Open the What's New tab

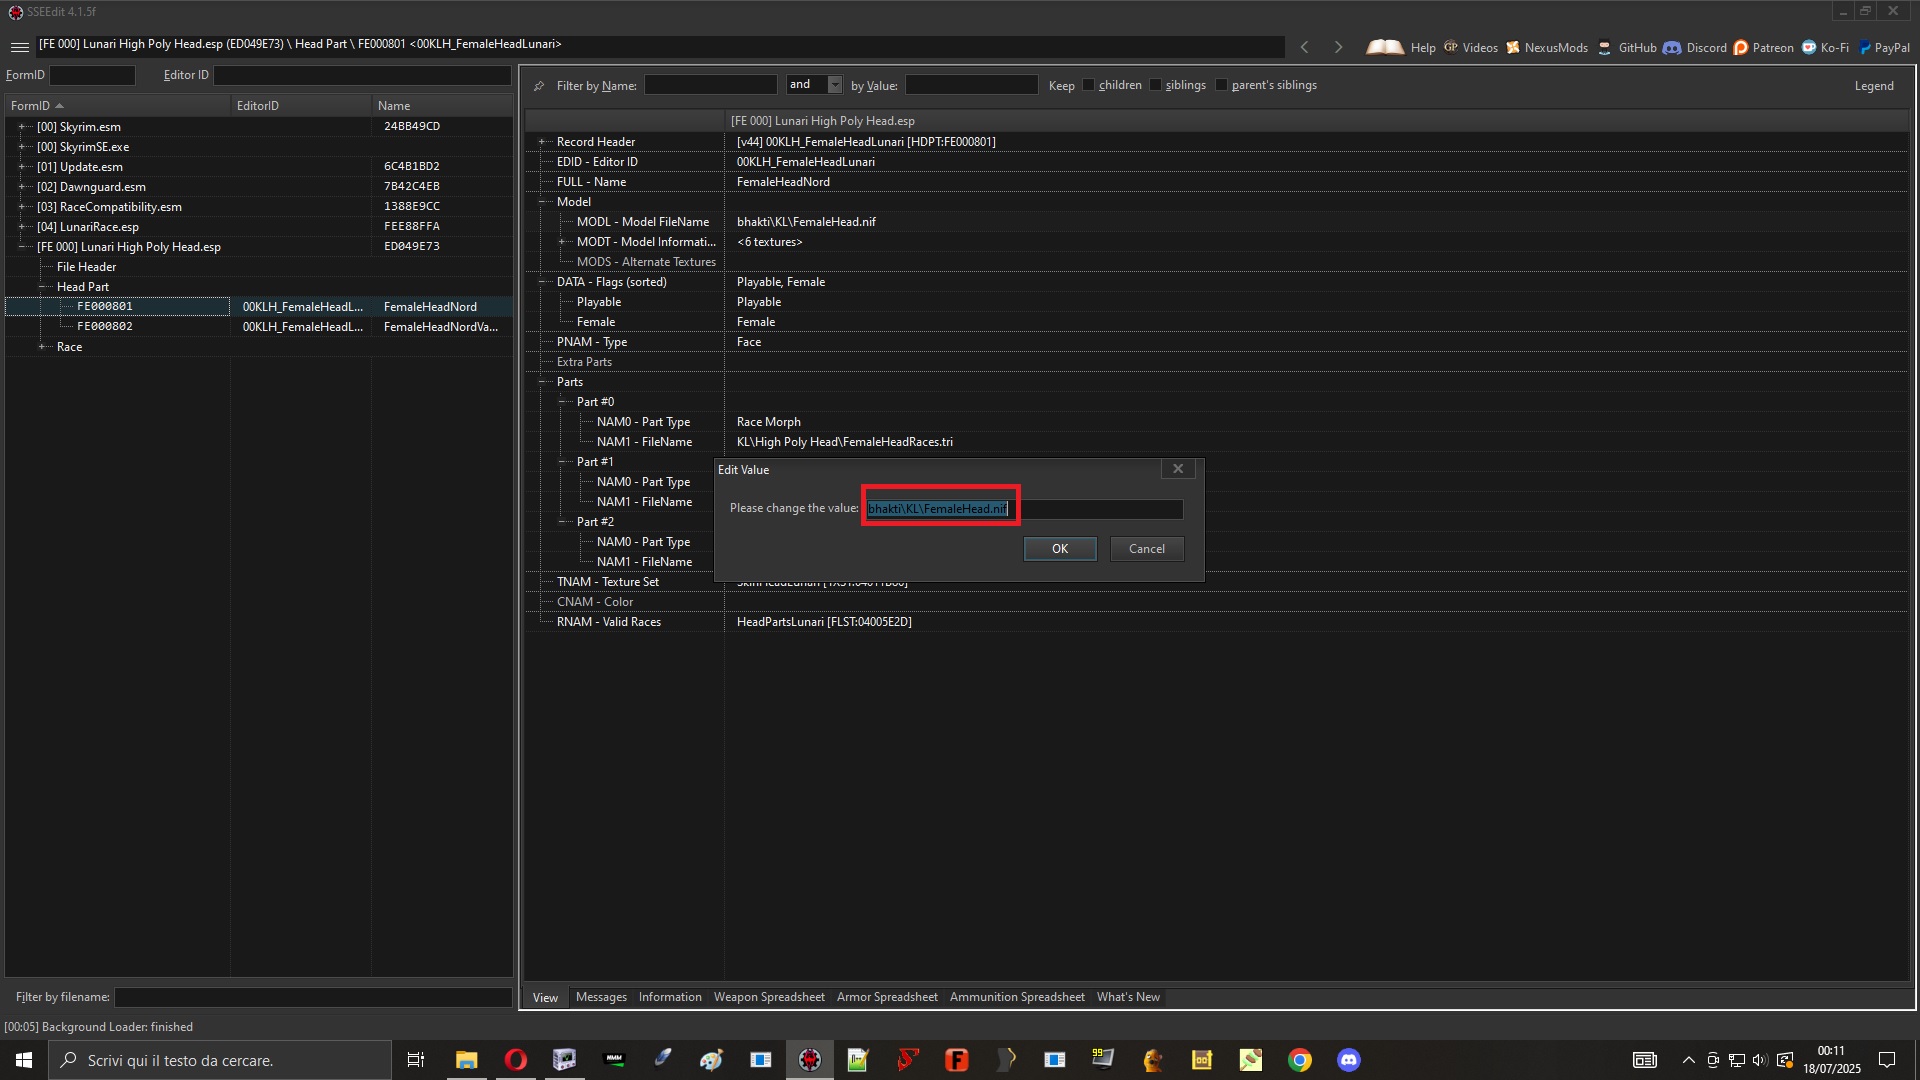tap(1128, 997)
